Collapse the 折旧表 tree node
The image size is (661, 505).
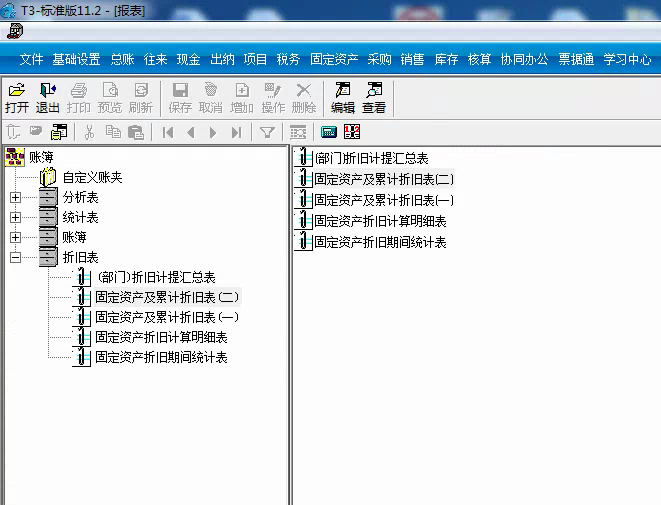pyautogui.click(x=15, y=257)
